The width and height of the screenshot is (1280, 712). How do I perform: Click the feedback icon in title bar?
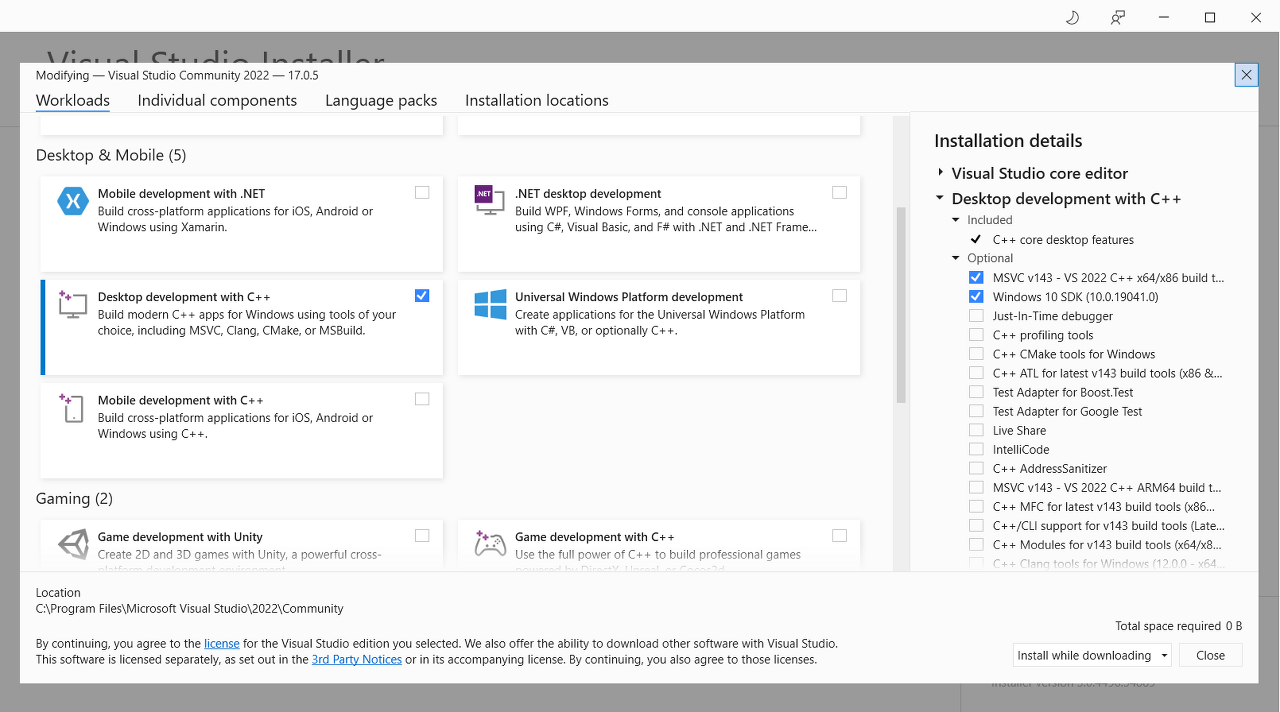tap(1118, 17)
